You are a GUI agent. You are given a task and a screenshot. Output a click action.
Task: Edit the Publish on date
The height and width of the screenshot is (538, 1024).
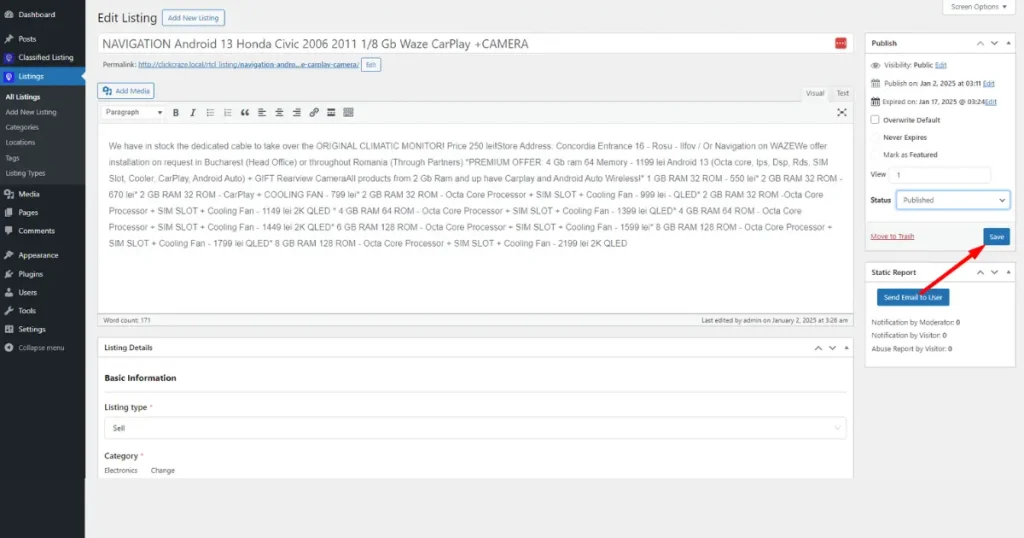pos(989,84)
